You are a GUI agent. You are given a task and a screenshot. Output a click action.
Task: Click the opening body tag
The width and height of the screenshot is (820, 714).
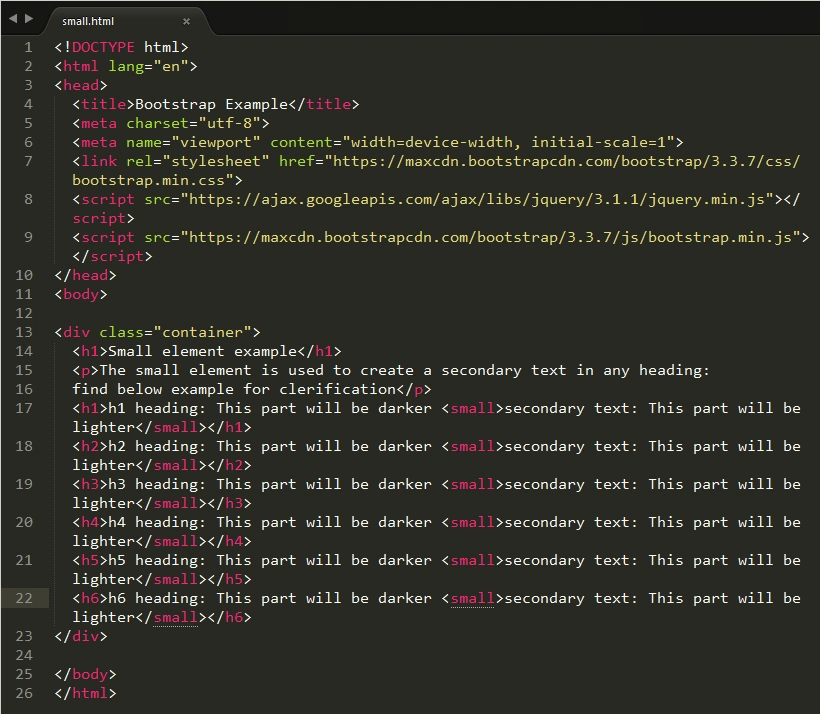click(81, 294)
